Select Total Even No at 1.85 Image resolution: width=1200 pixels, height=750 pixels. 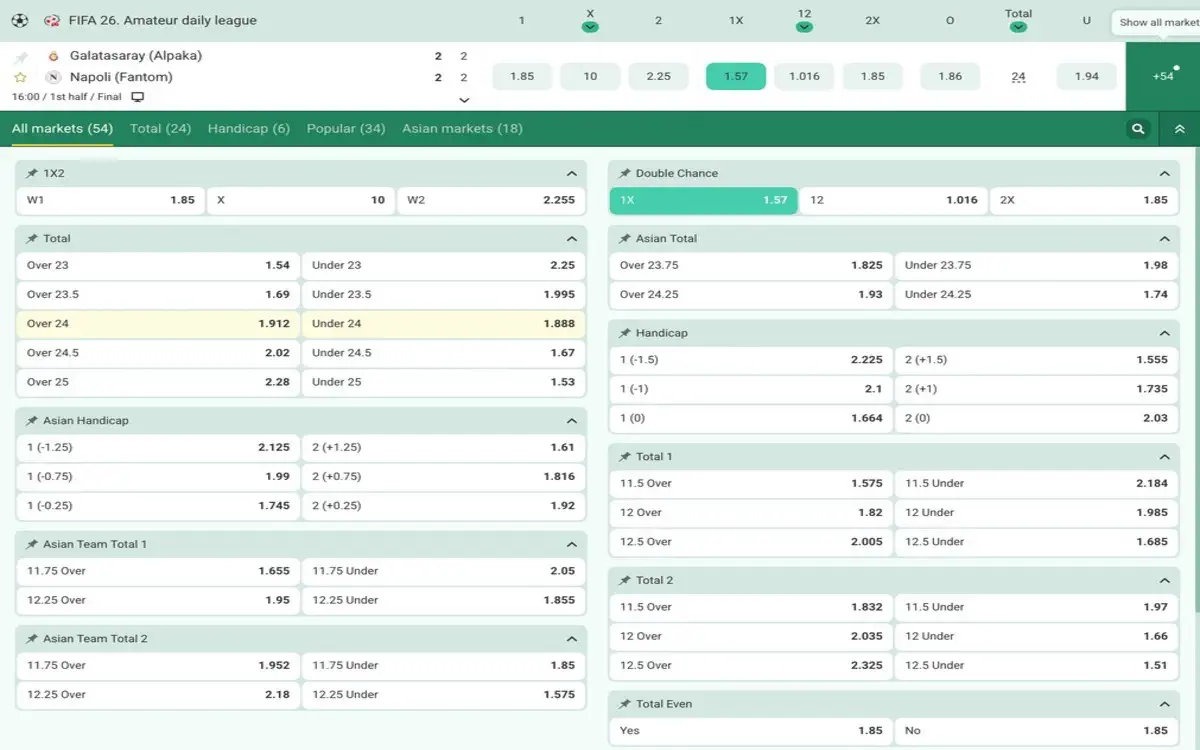[x=1037, y=731]
